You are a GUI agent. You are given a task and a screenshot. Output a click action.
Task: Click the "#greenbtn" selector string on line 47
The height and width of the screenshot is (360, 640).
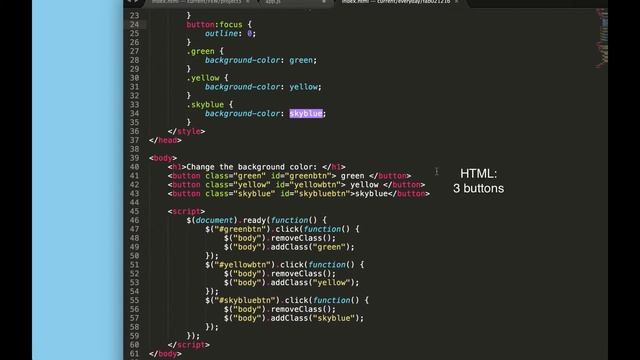(240, 229)
